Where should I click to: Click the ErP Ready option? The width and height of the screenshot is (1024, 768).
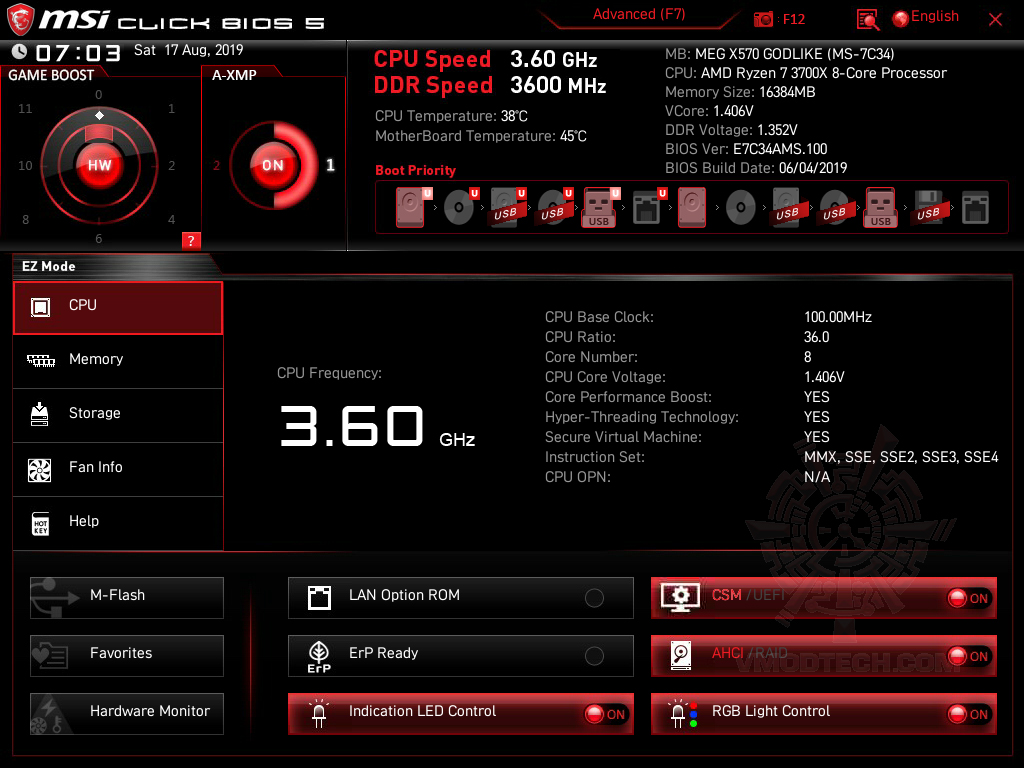click(460, 655)
